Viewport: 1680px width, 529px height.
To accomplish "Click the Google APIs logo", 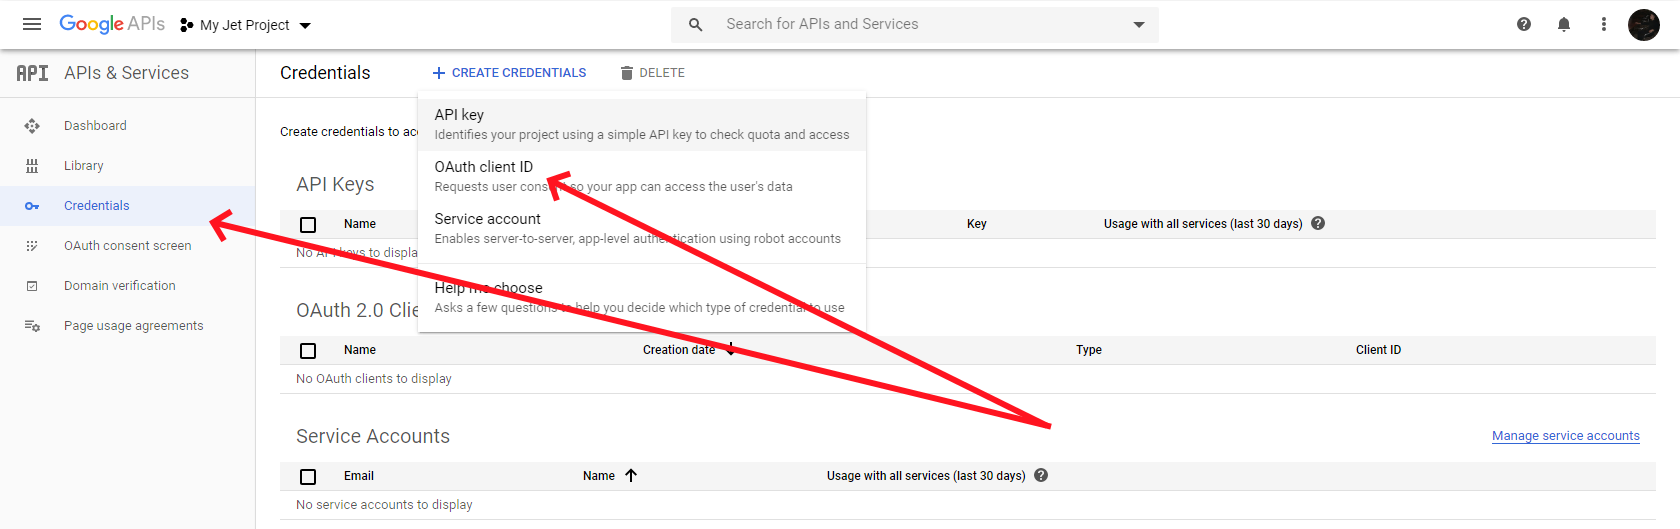I will (x=112, y=24).
